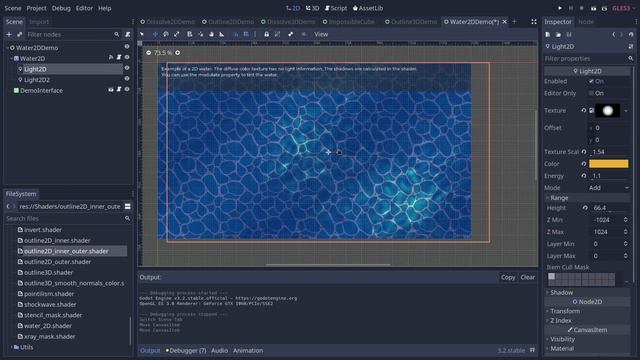Open the script attached to DemoInterface
This screenshot has height=360, width=640.
[119, 89]
